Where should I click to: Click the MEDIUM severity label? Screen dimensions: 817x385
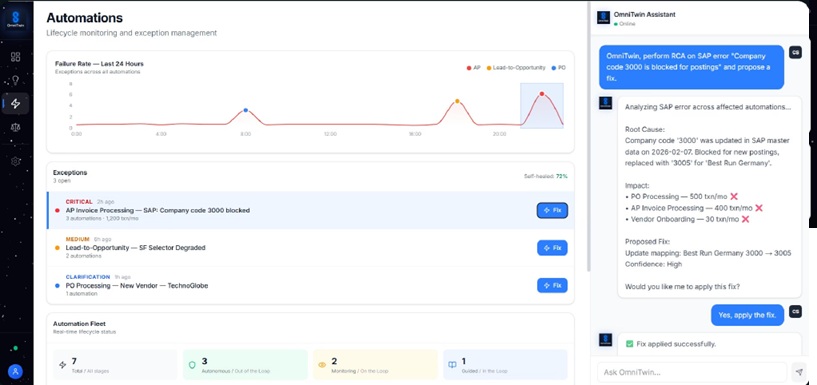click(78, 239)
